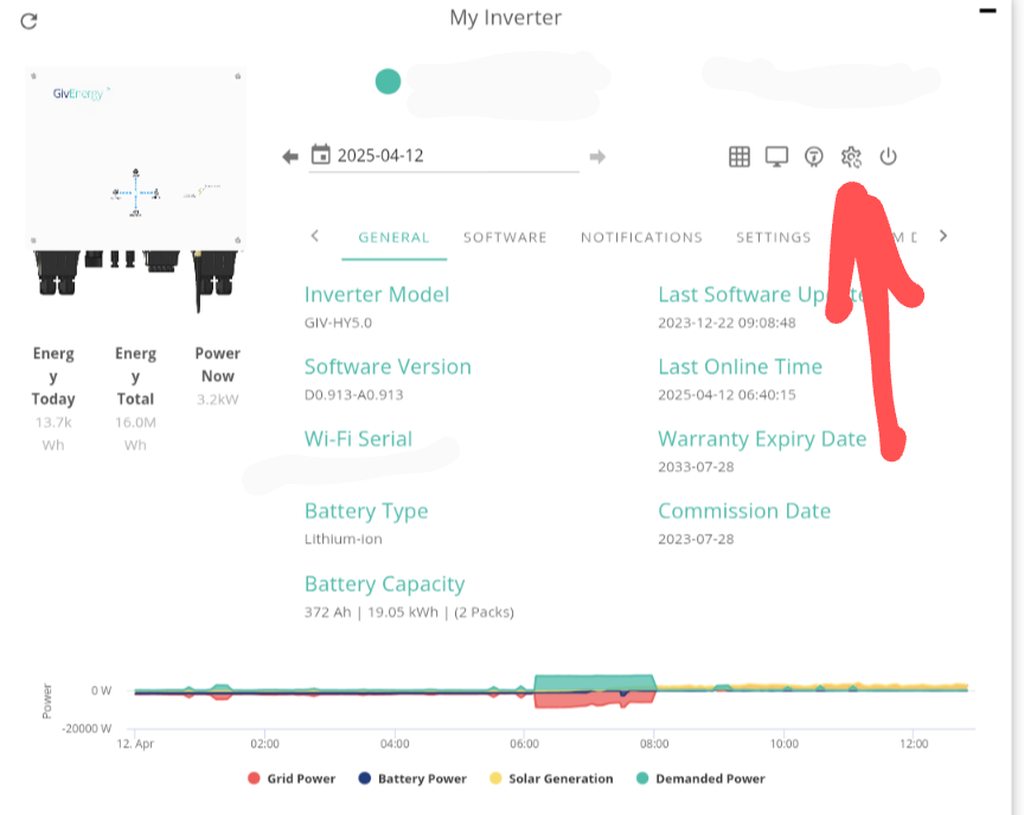Go to previous day with left arrow
Image resolution: width=1024 pixels, height=815 pixels.
[290, 157]
